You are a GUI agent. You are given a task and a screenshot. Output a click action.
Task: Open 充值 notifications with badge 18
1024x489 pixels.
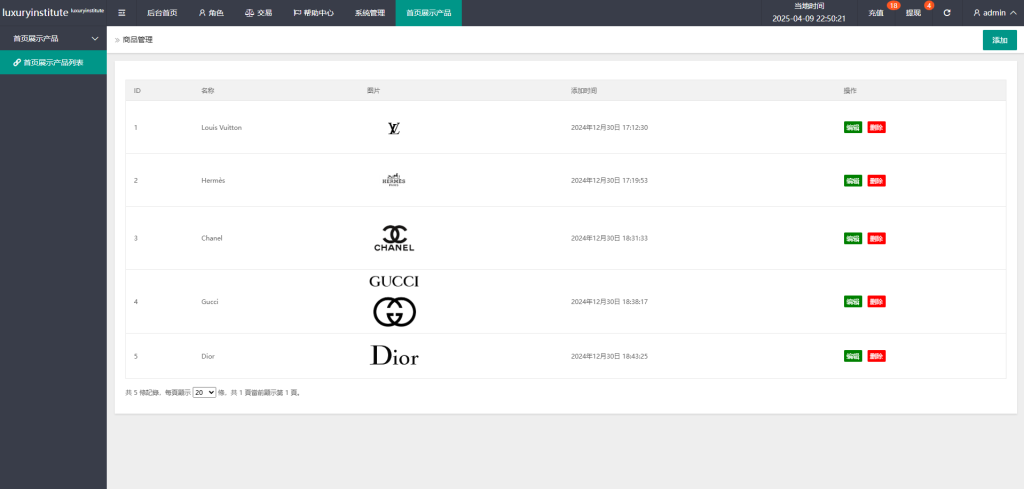point(876,12)
